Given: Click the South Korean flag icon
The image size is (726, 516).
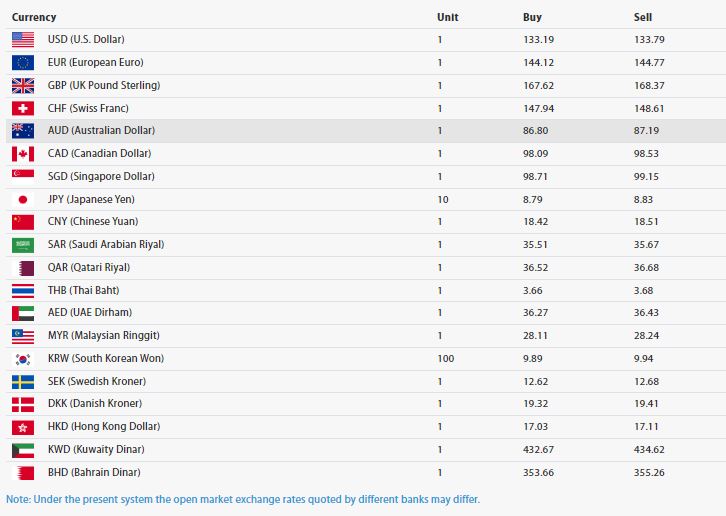Looking at the screenshot, I should (23, 358).
